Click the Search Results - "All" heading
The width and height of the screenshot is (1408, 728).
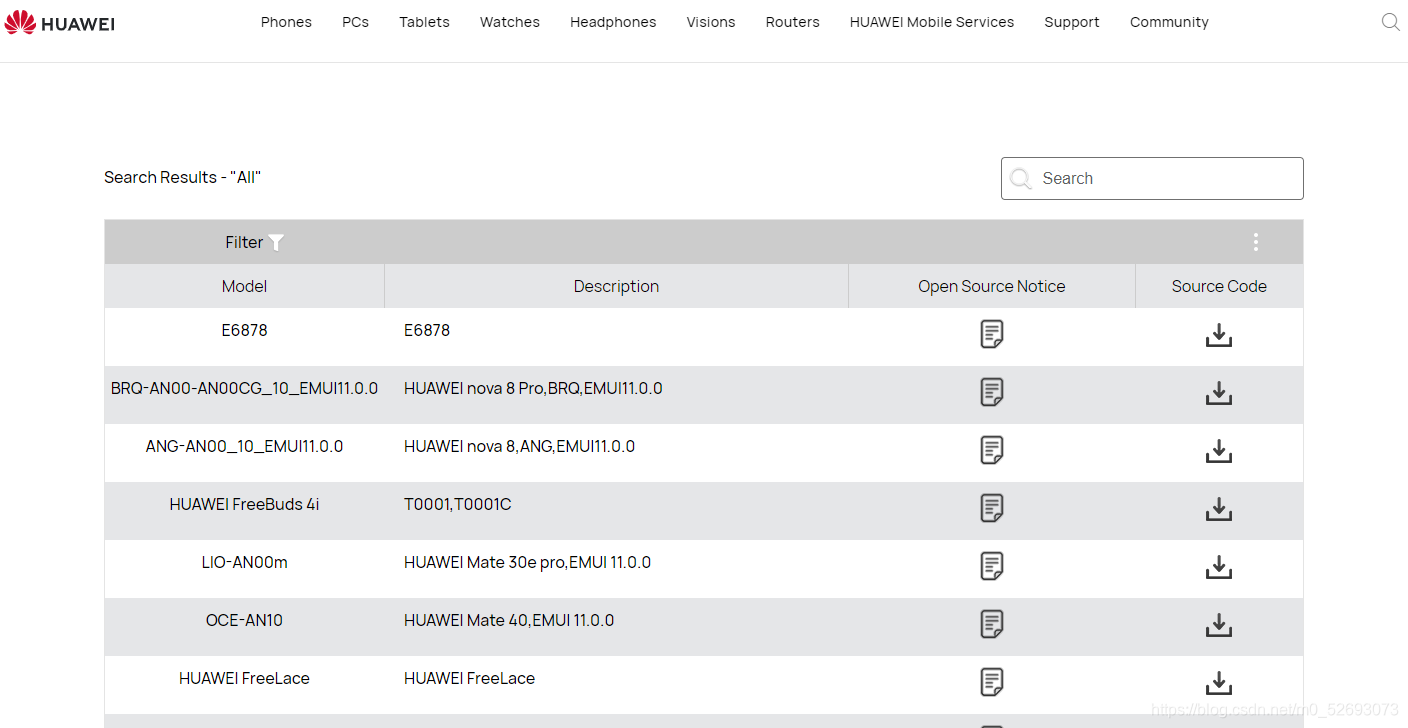coord(182,177)
